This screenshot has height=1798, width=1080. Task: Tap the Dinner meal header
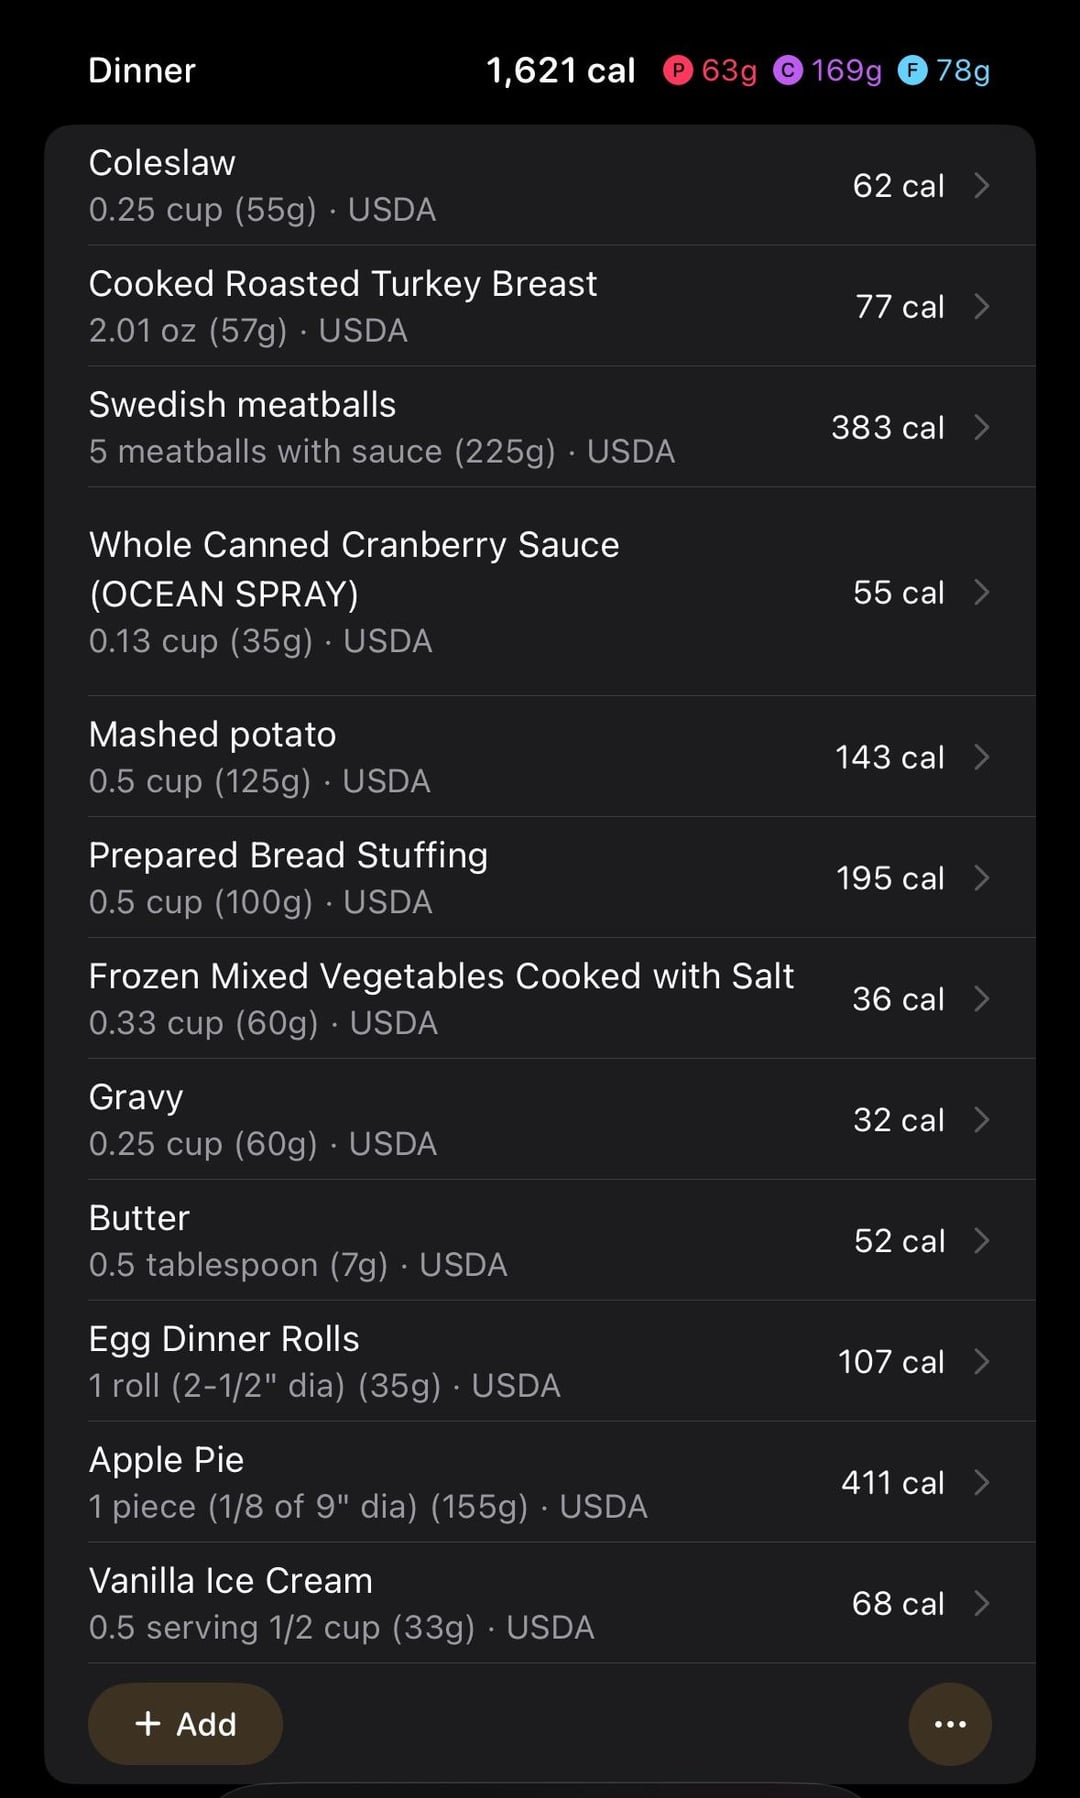142,70
